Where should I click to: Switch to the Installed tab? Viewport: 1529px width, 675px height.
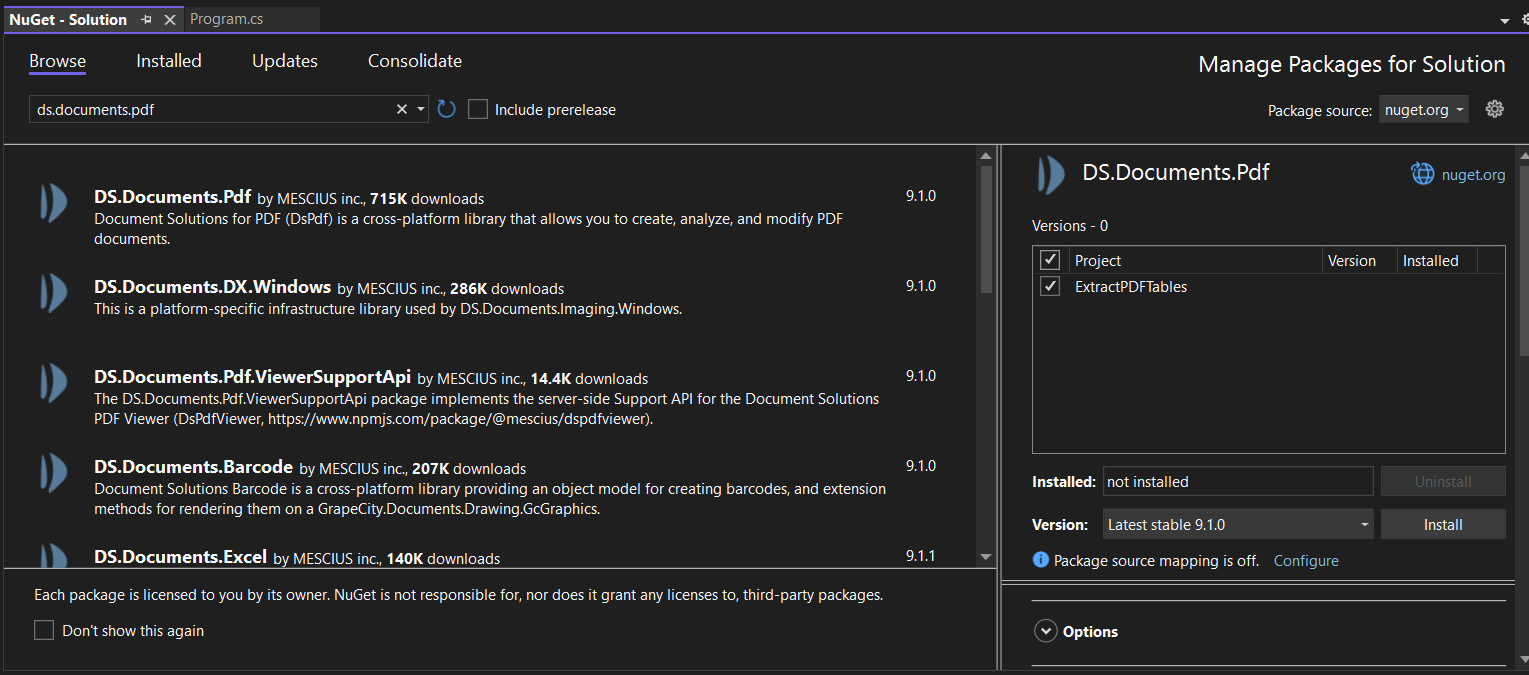(x=169, y=61)
